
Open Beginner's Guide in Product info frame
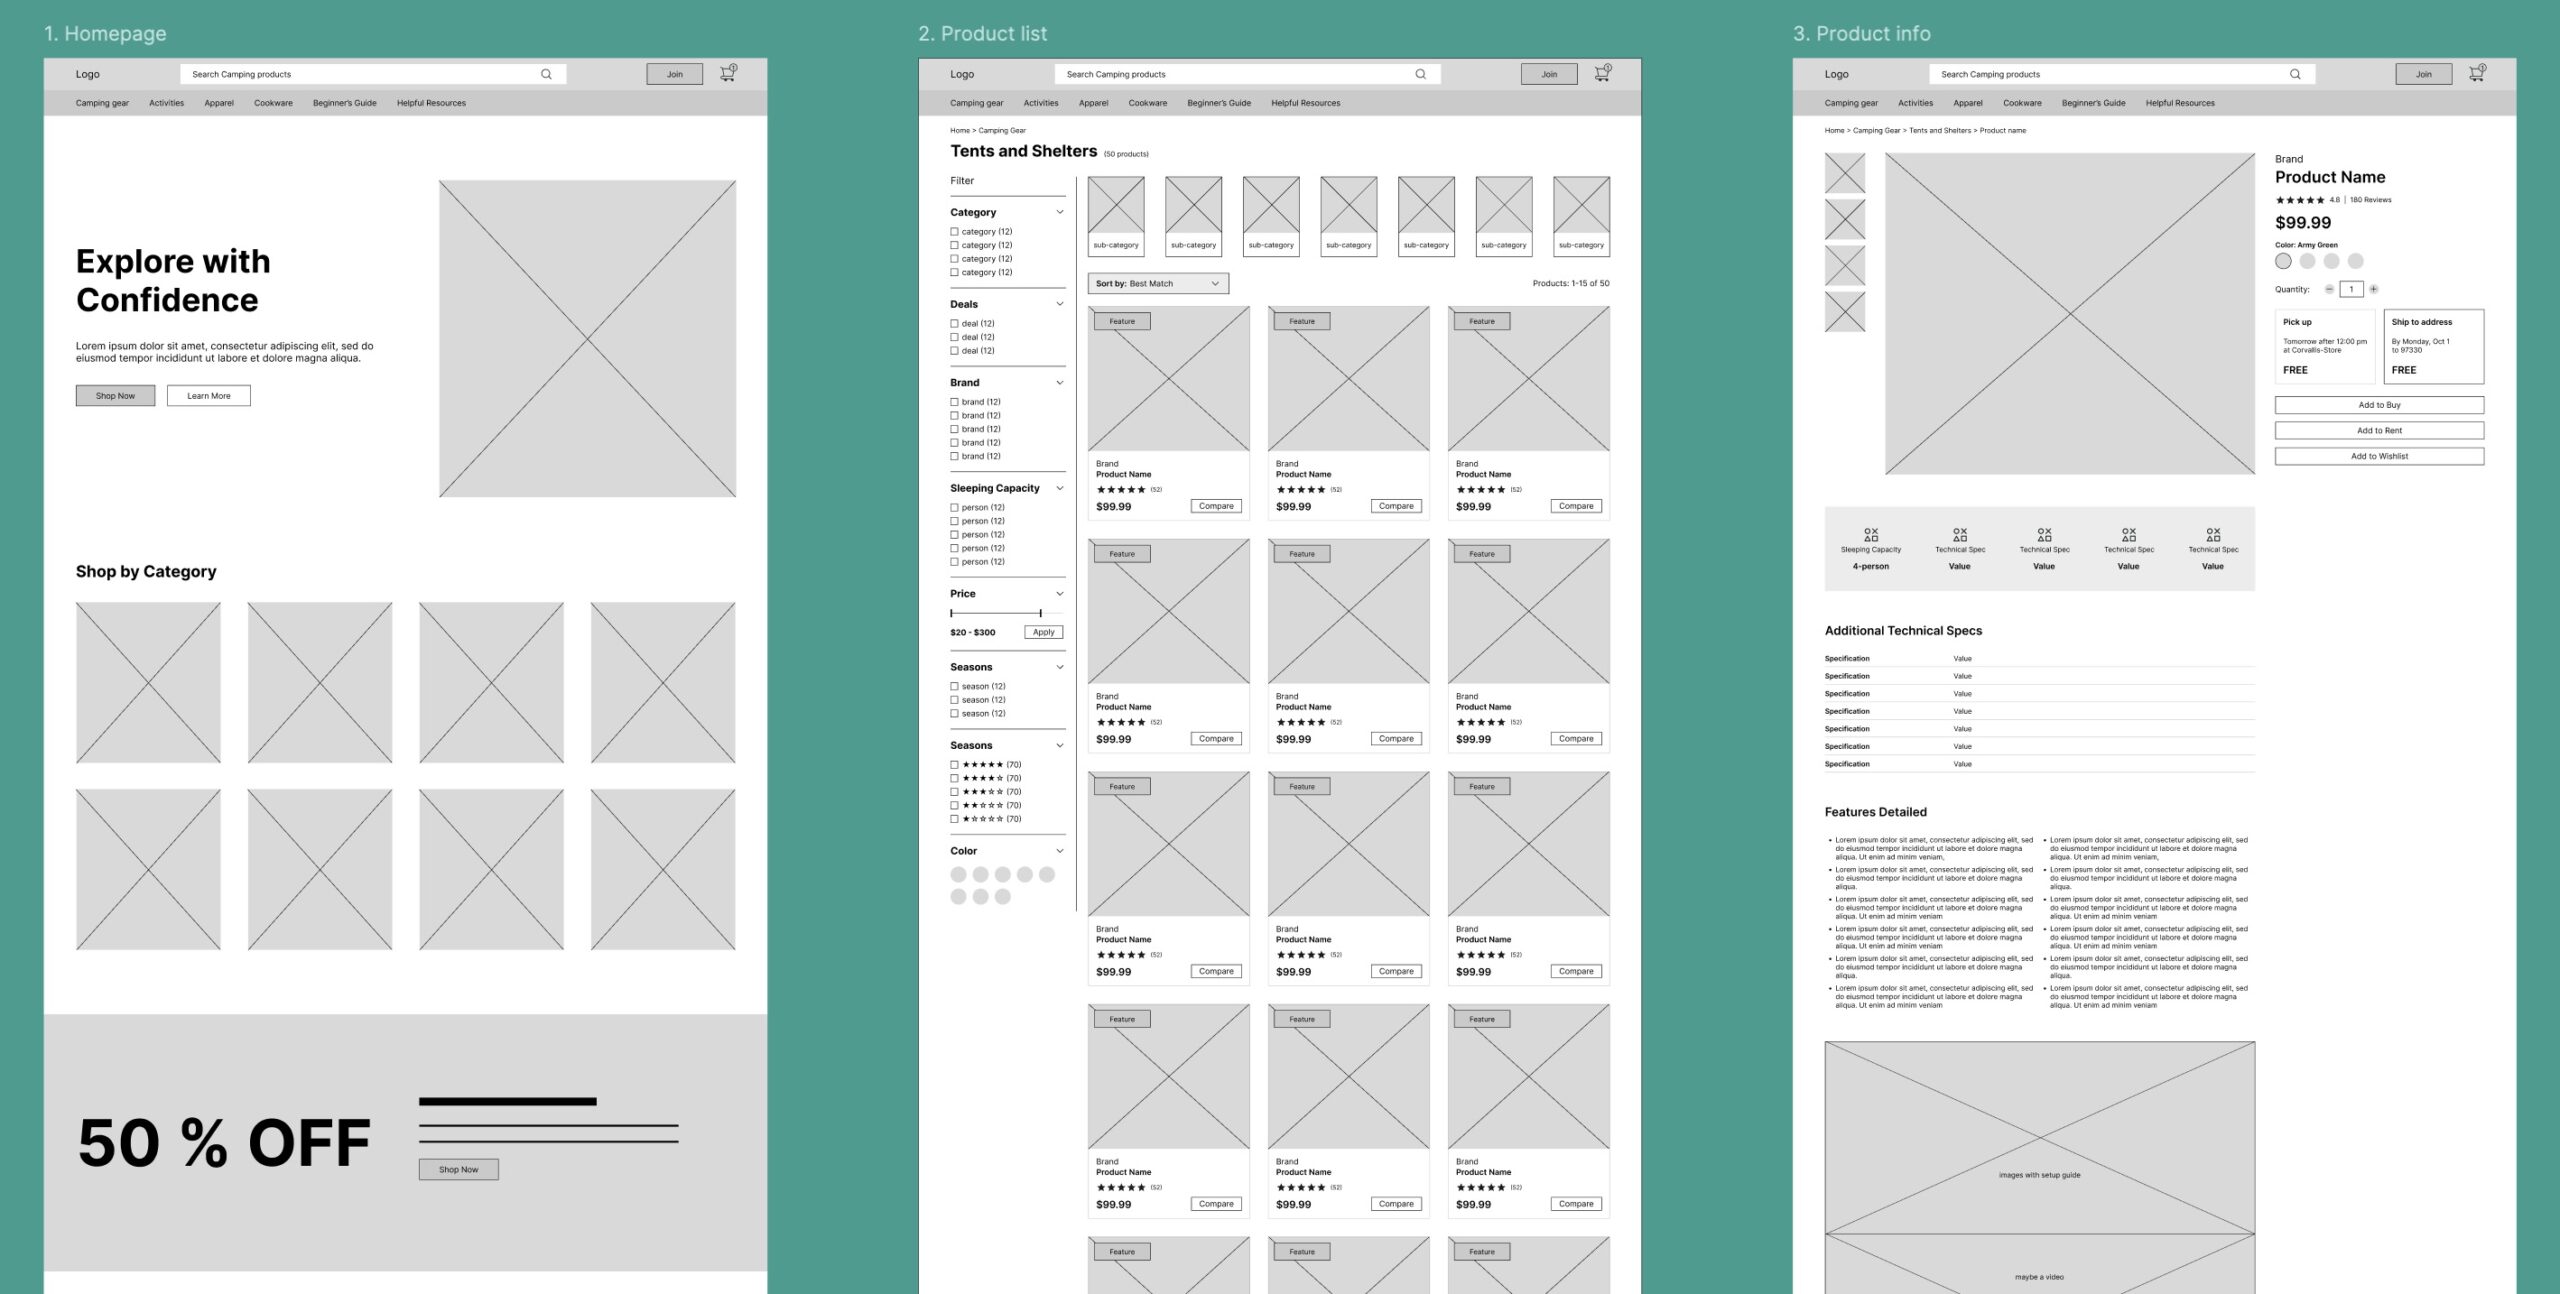tap(2093, 103)
